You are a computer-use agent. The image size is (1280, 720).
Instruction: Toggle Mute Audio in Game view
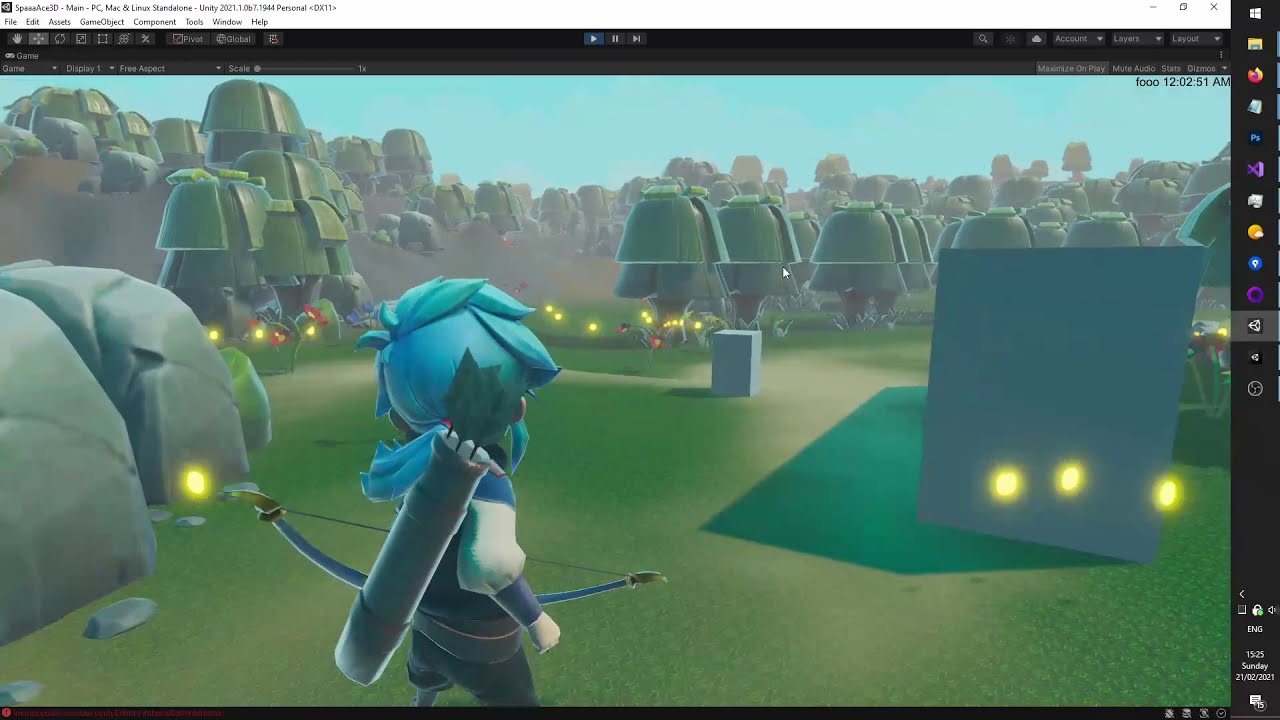click(x=1133, y=69)
